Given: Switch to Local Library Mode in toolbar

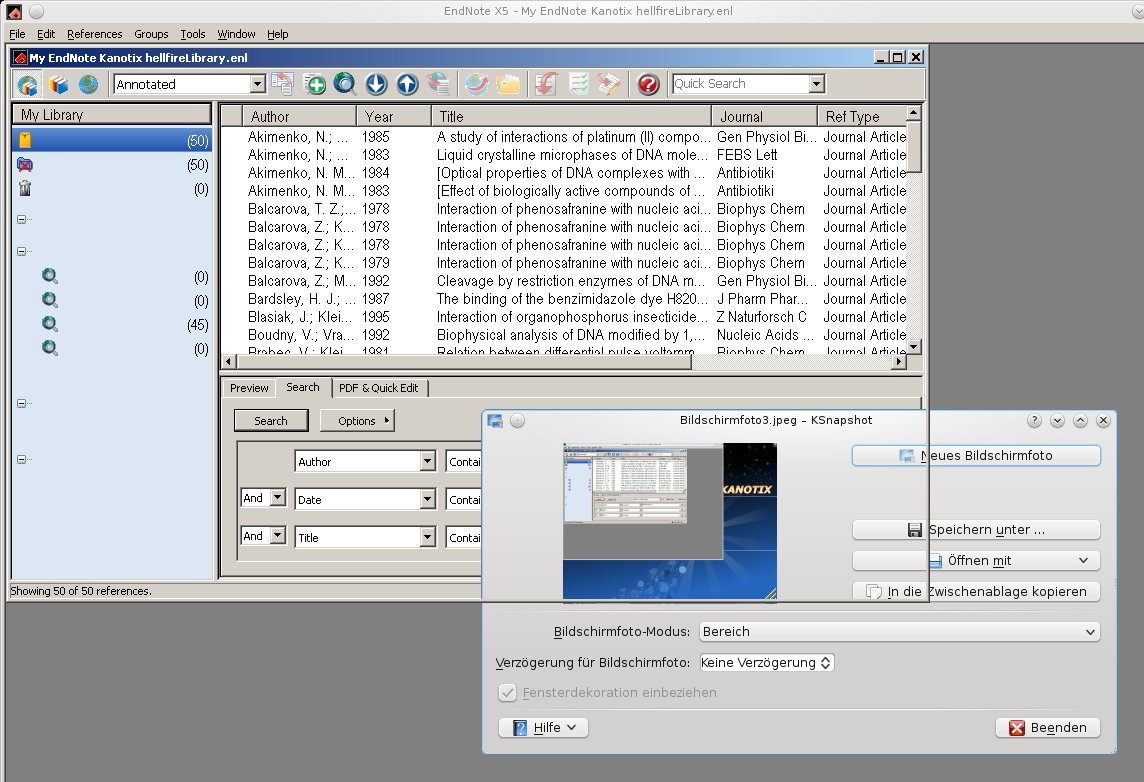Looking at the screenshot, I should point(58,85).
